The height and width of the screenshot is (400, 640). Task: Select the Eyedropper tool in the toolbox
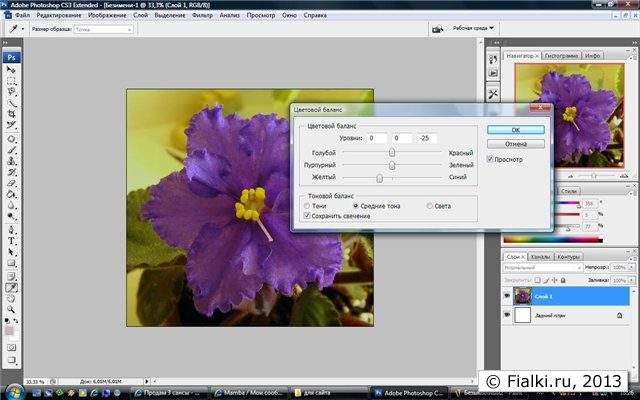click(x=12, y=287)
